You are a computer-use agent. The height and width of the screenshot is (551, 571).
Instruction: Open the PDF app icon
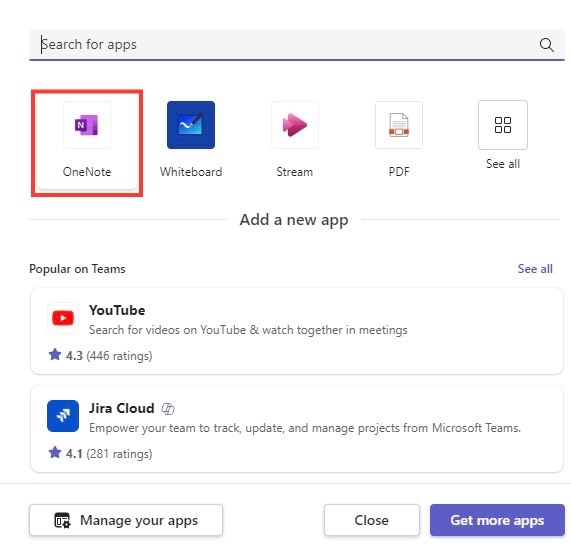[399, 125]
